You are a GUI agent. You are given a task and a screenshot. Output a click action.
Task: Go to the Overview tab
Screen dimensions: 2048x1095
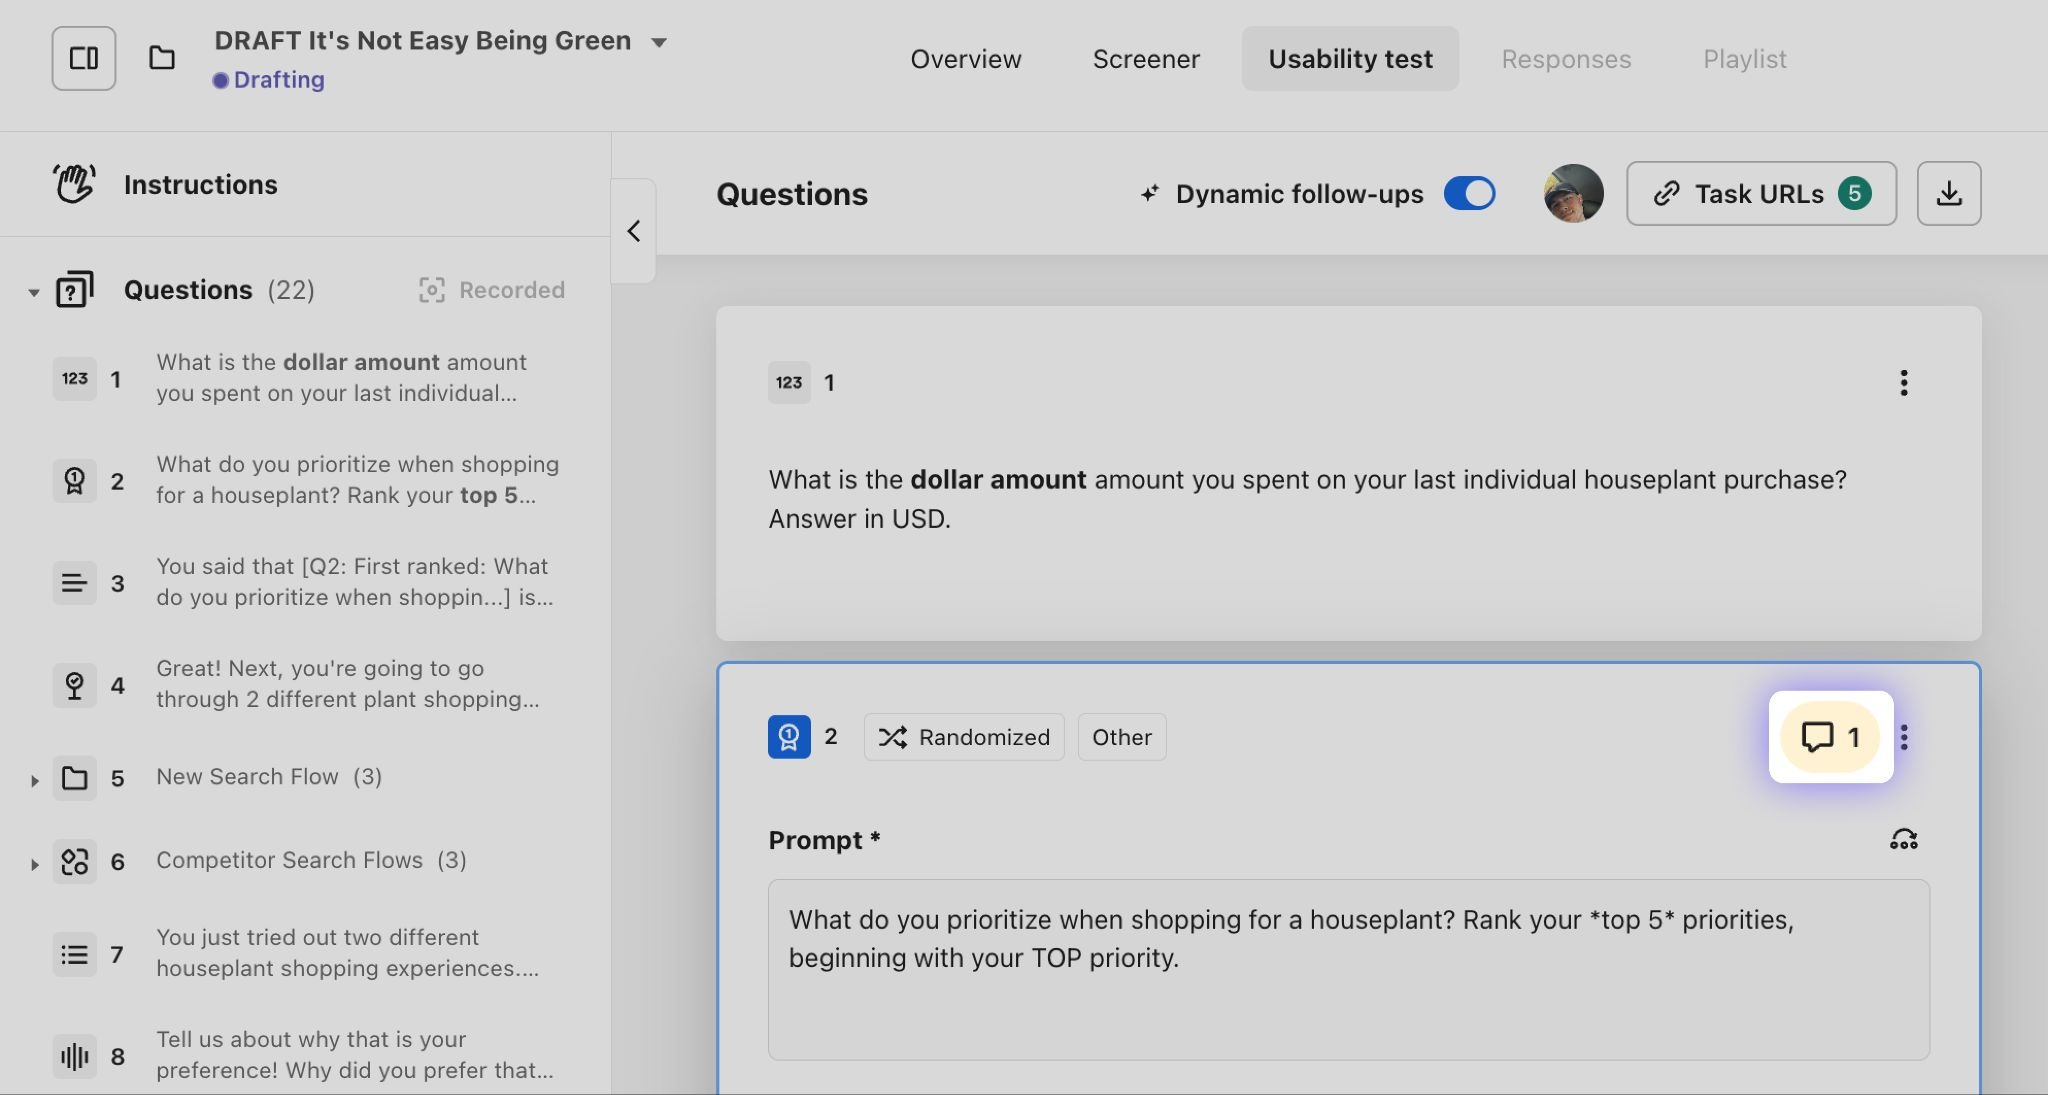[965, 59]
